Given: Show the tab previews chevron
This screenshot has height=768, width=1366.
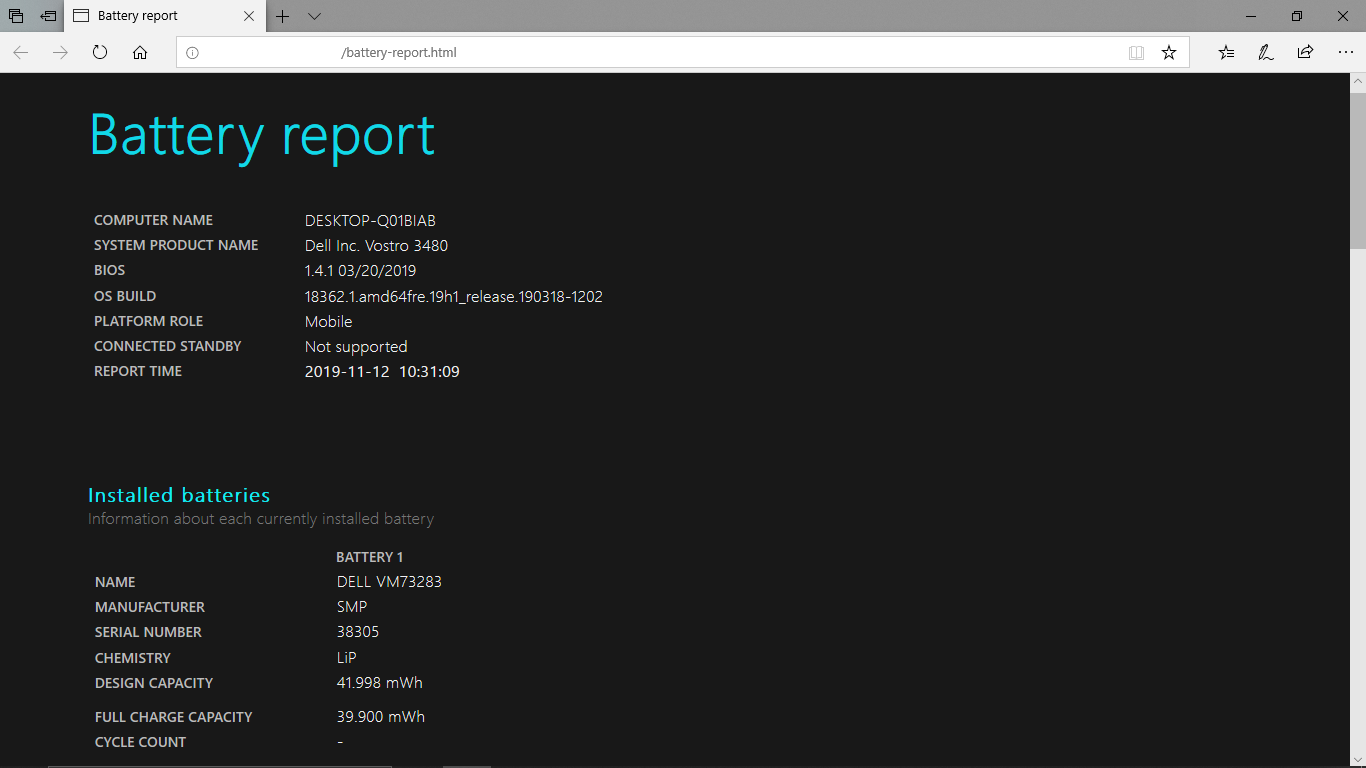Looking at the screenshot, I should tap(314, 16).
